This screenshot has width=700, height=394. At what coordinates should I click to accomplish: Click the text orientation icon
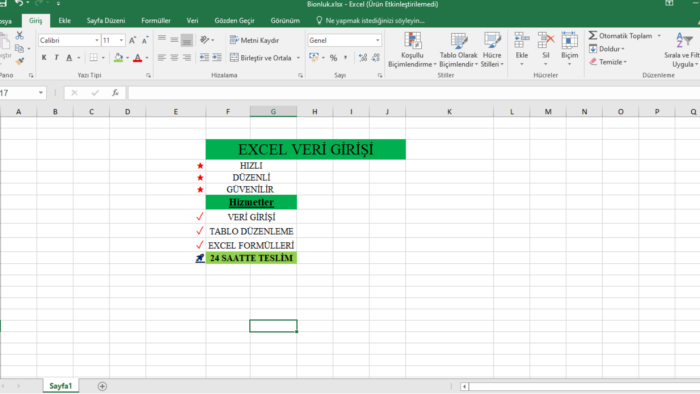[204, 40]
